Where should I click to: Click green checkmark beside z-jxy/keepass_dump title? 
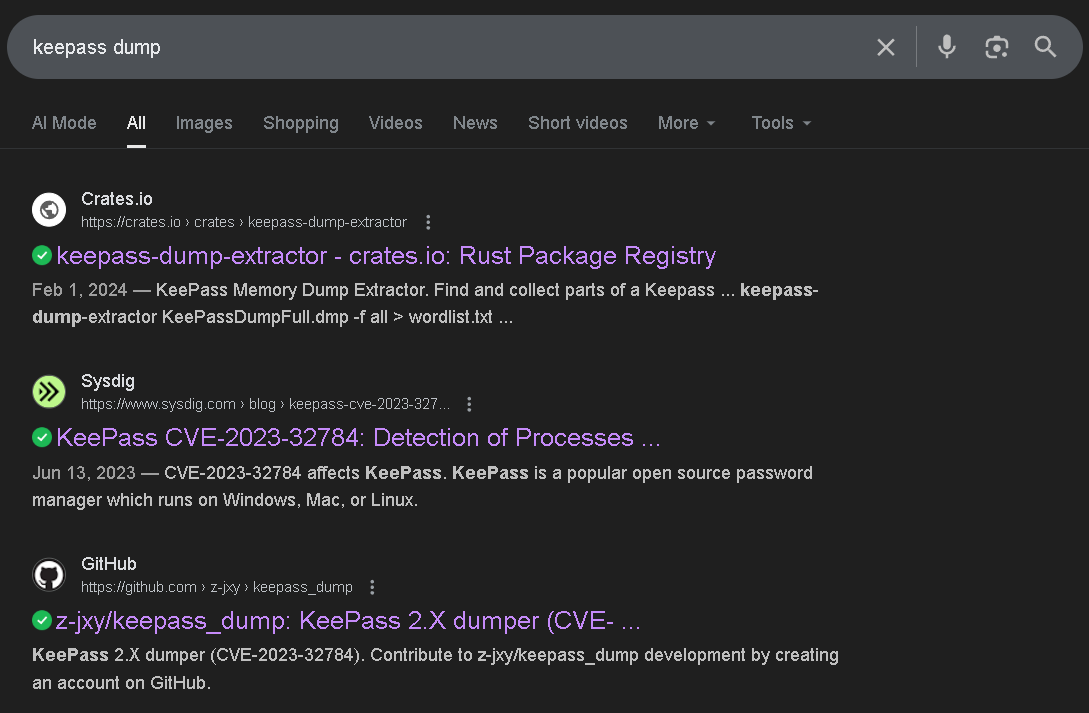[42, 621]
